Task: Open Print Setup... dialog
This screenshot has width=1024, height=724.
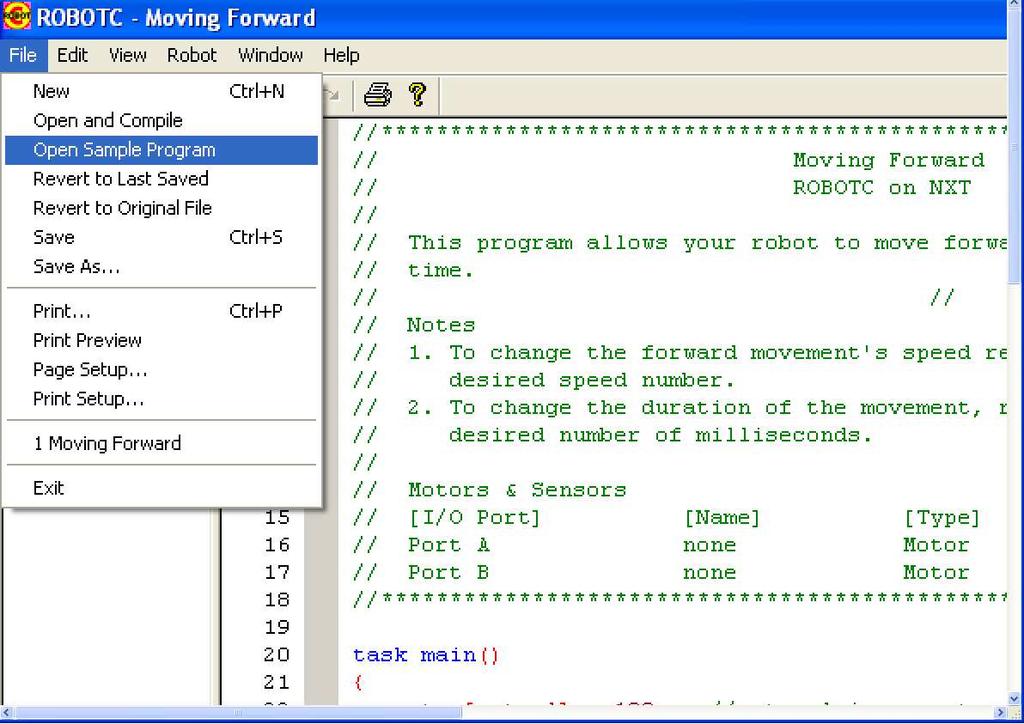Action: [161, 399]
